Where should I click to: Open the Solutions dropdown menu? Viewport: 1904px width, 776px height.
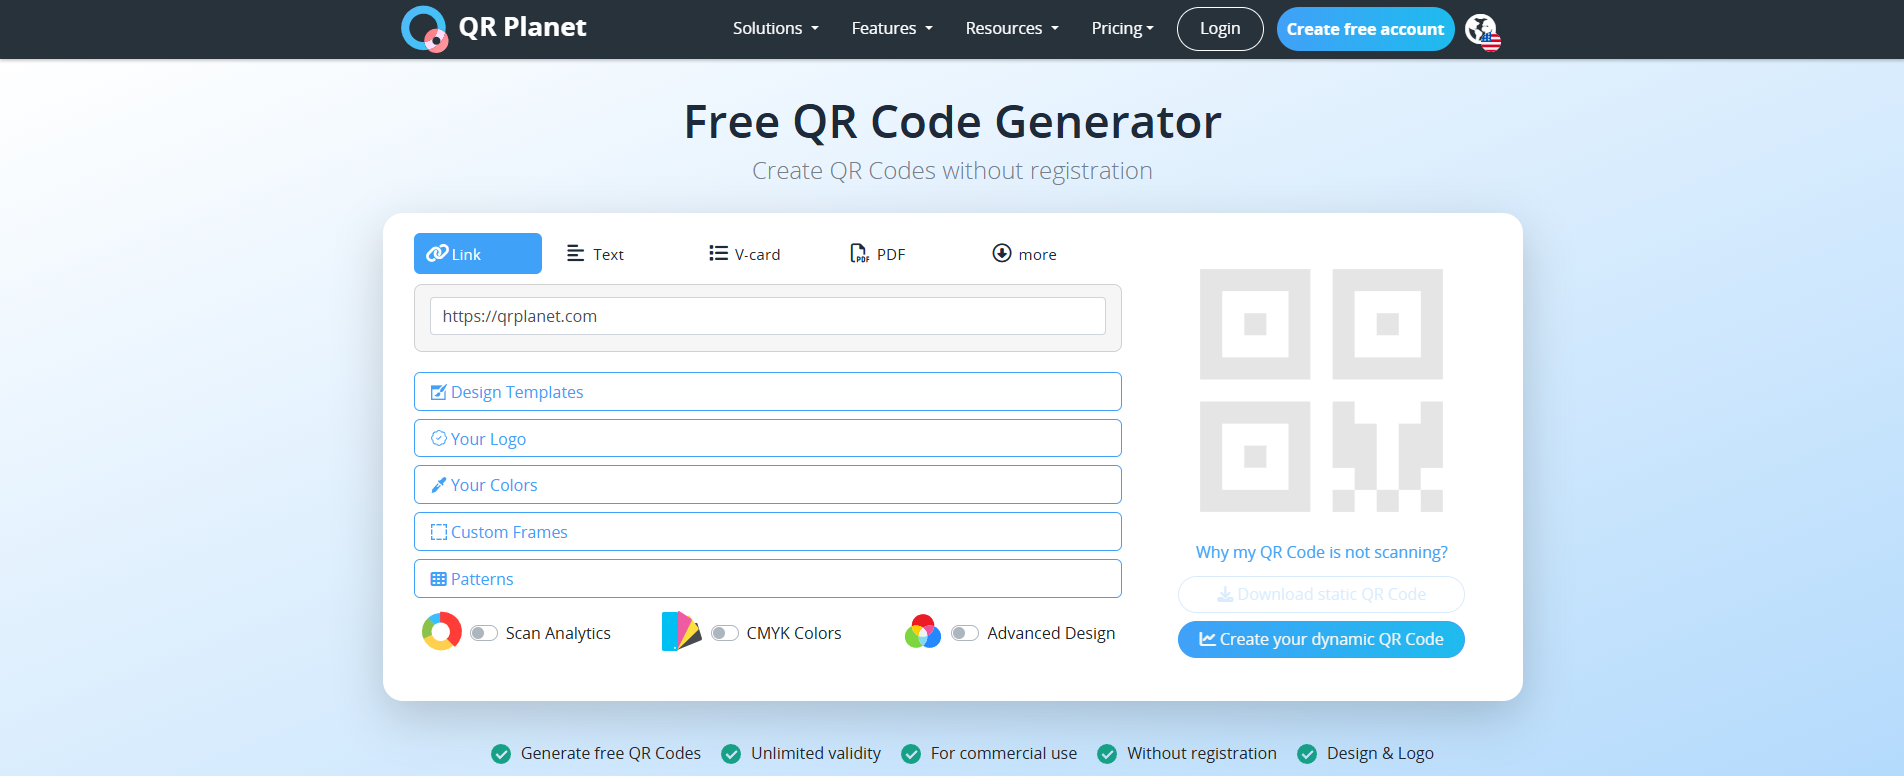coord(776,29)
